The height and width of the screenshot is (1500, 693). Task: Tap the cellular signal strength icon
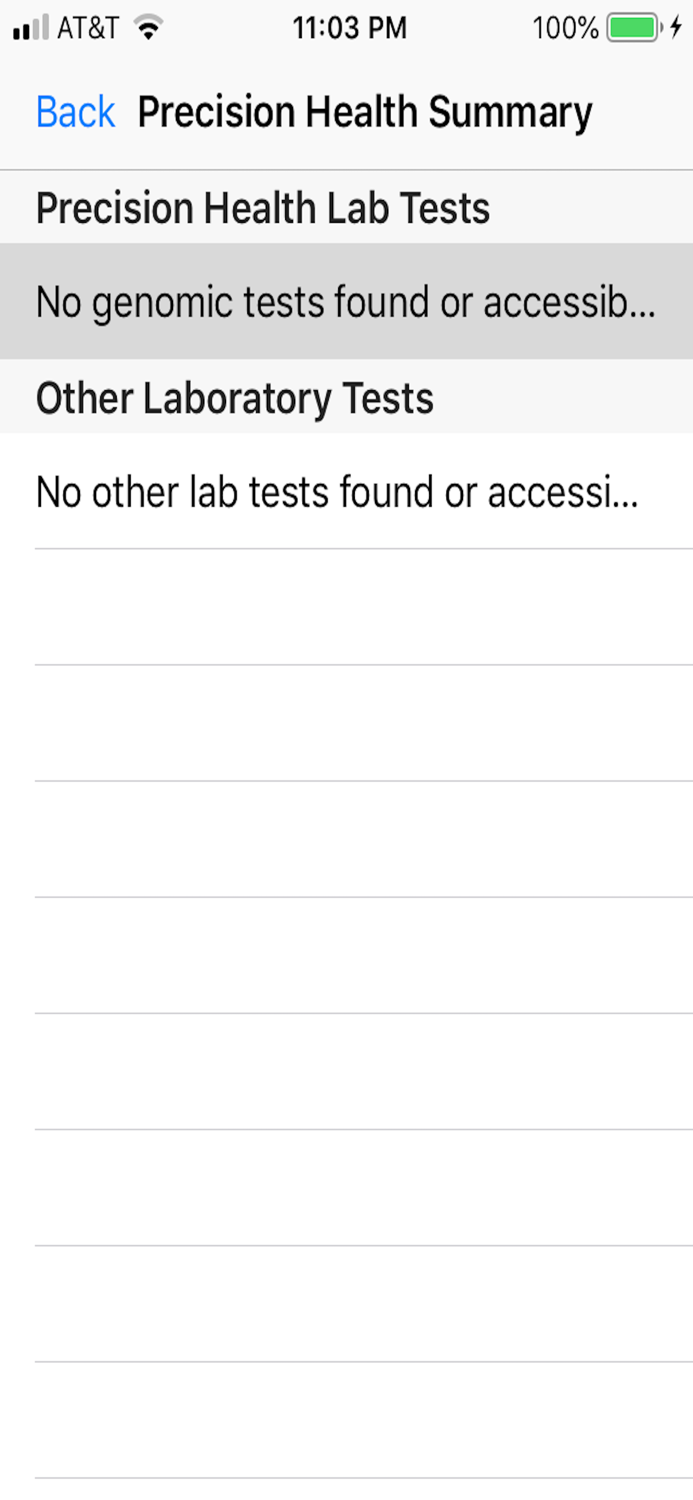tap(27, 27)
